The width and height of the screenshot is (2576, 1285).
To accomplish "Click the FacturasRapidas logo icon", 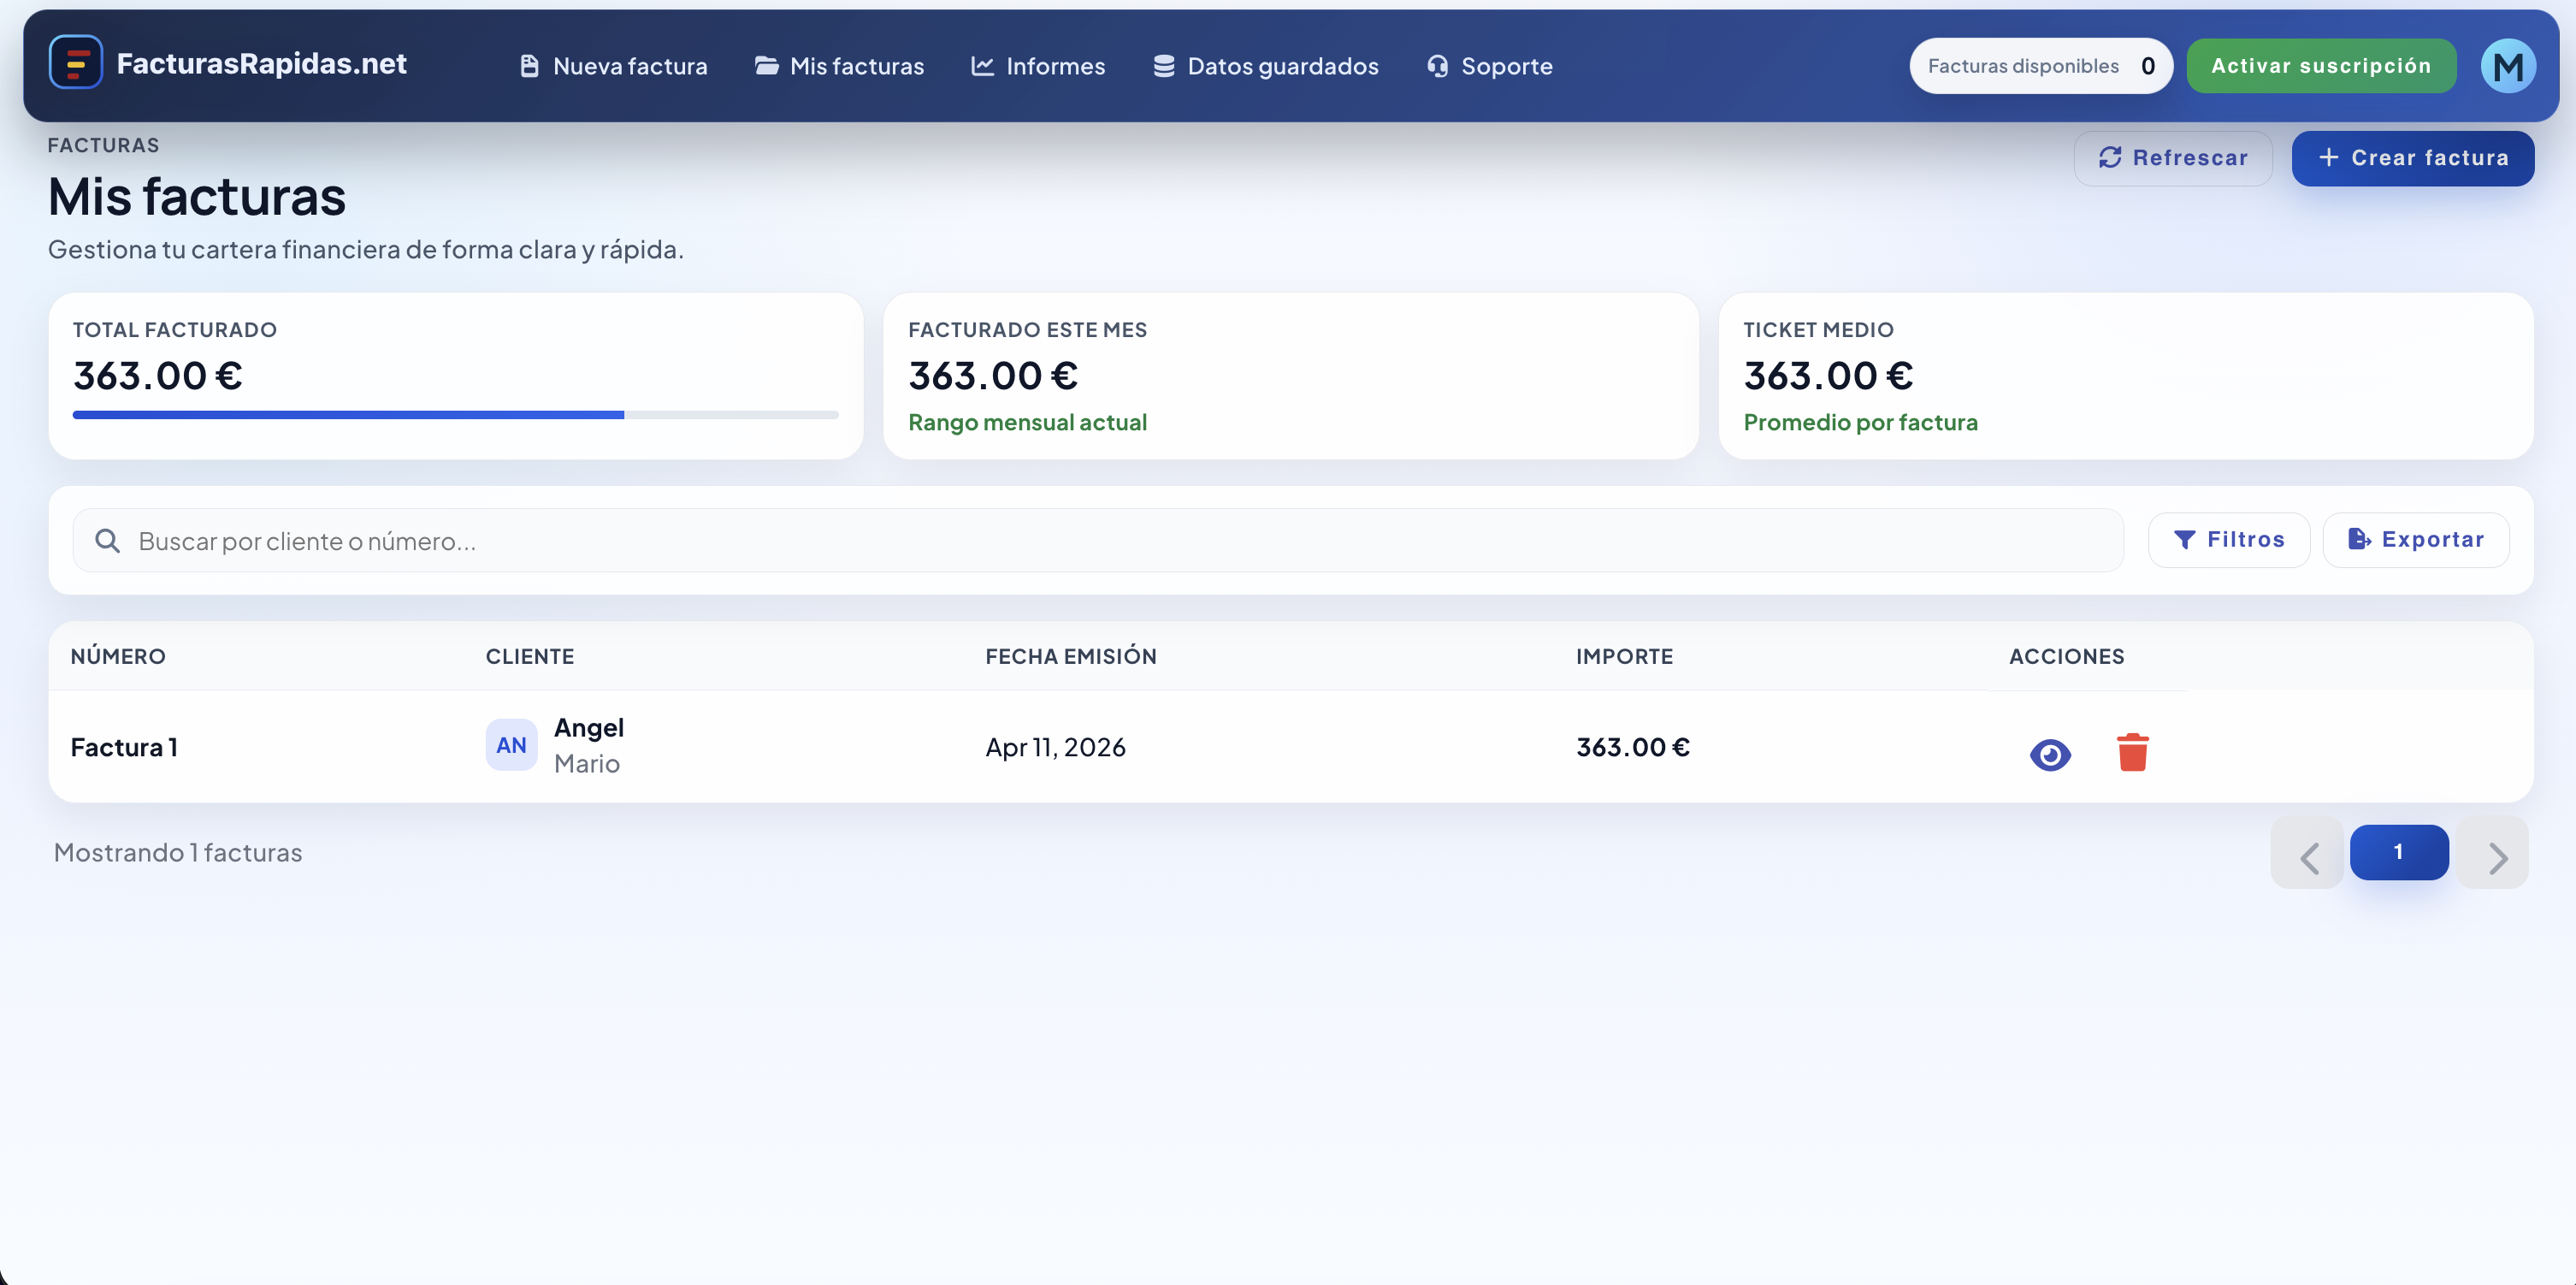I will 75,63.
